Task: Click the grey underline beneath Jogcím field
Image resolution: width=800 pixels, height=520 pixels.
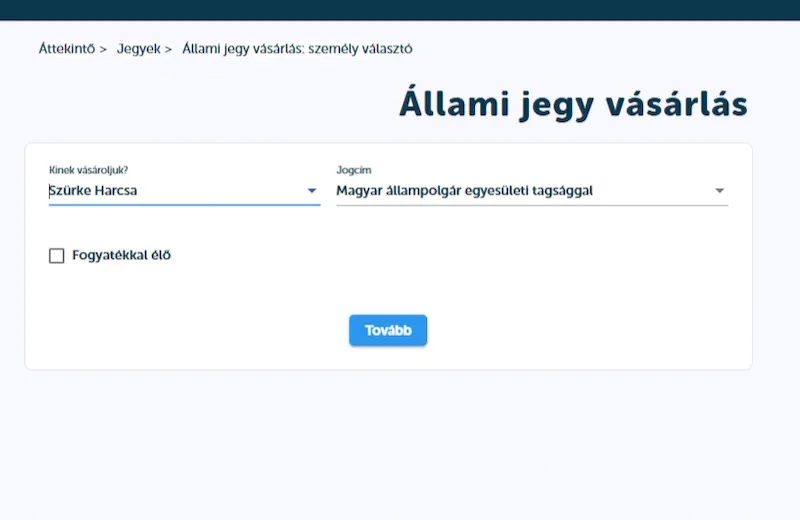Action: (532, 206)
